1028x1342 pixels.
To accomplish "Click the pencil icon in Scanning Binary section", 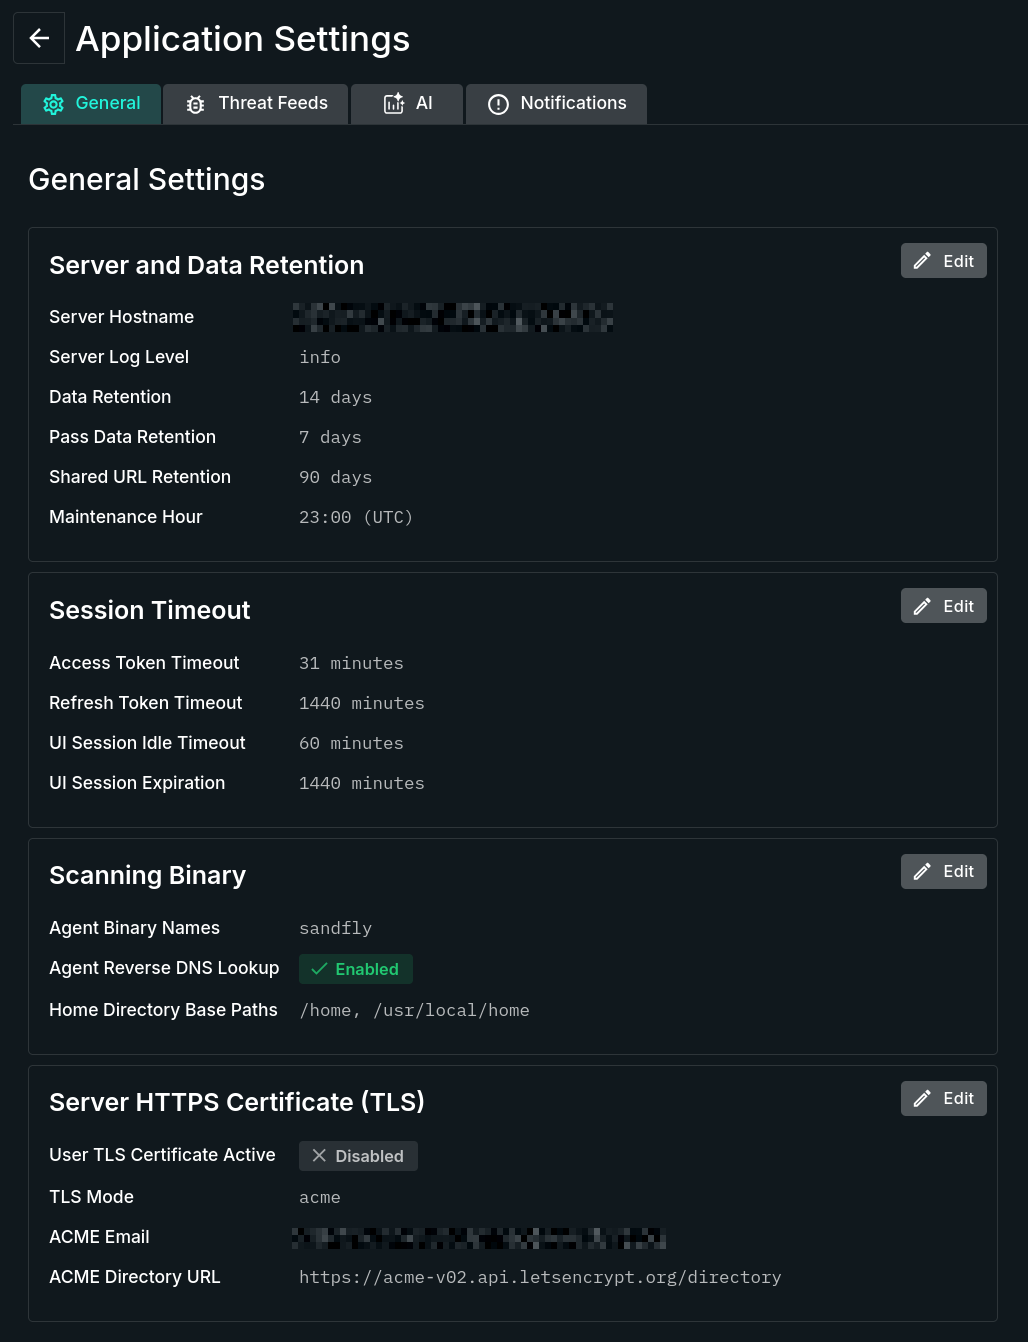I will (922, 871).
